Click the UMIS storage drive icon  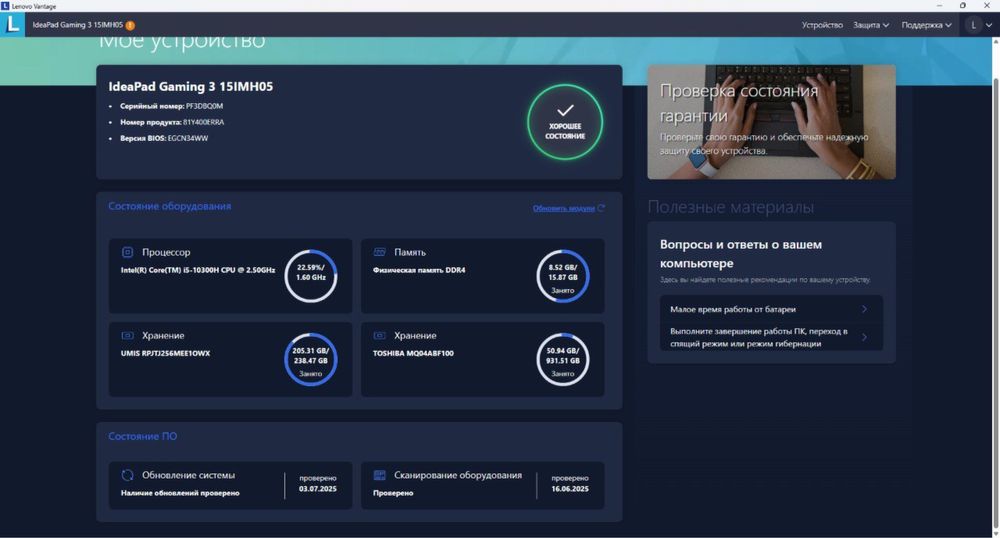[x=128, y=335]
